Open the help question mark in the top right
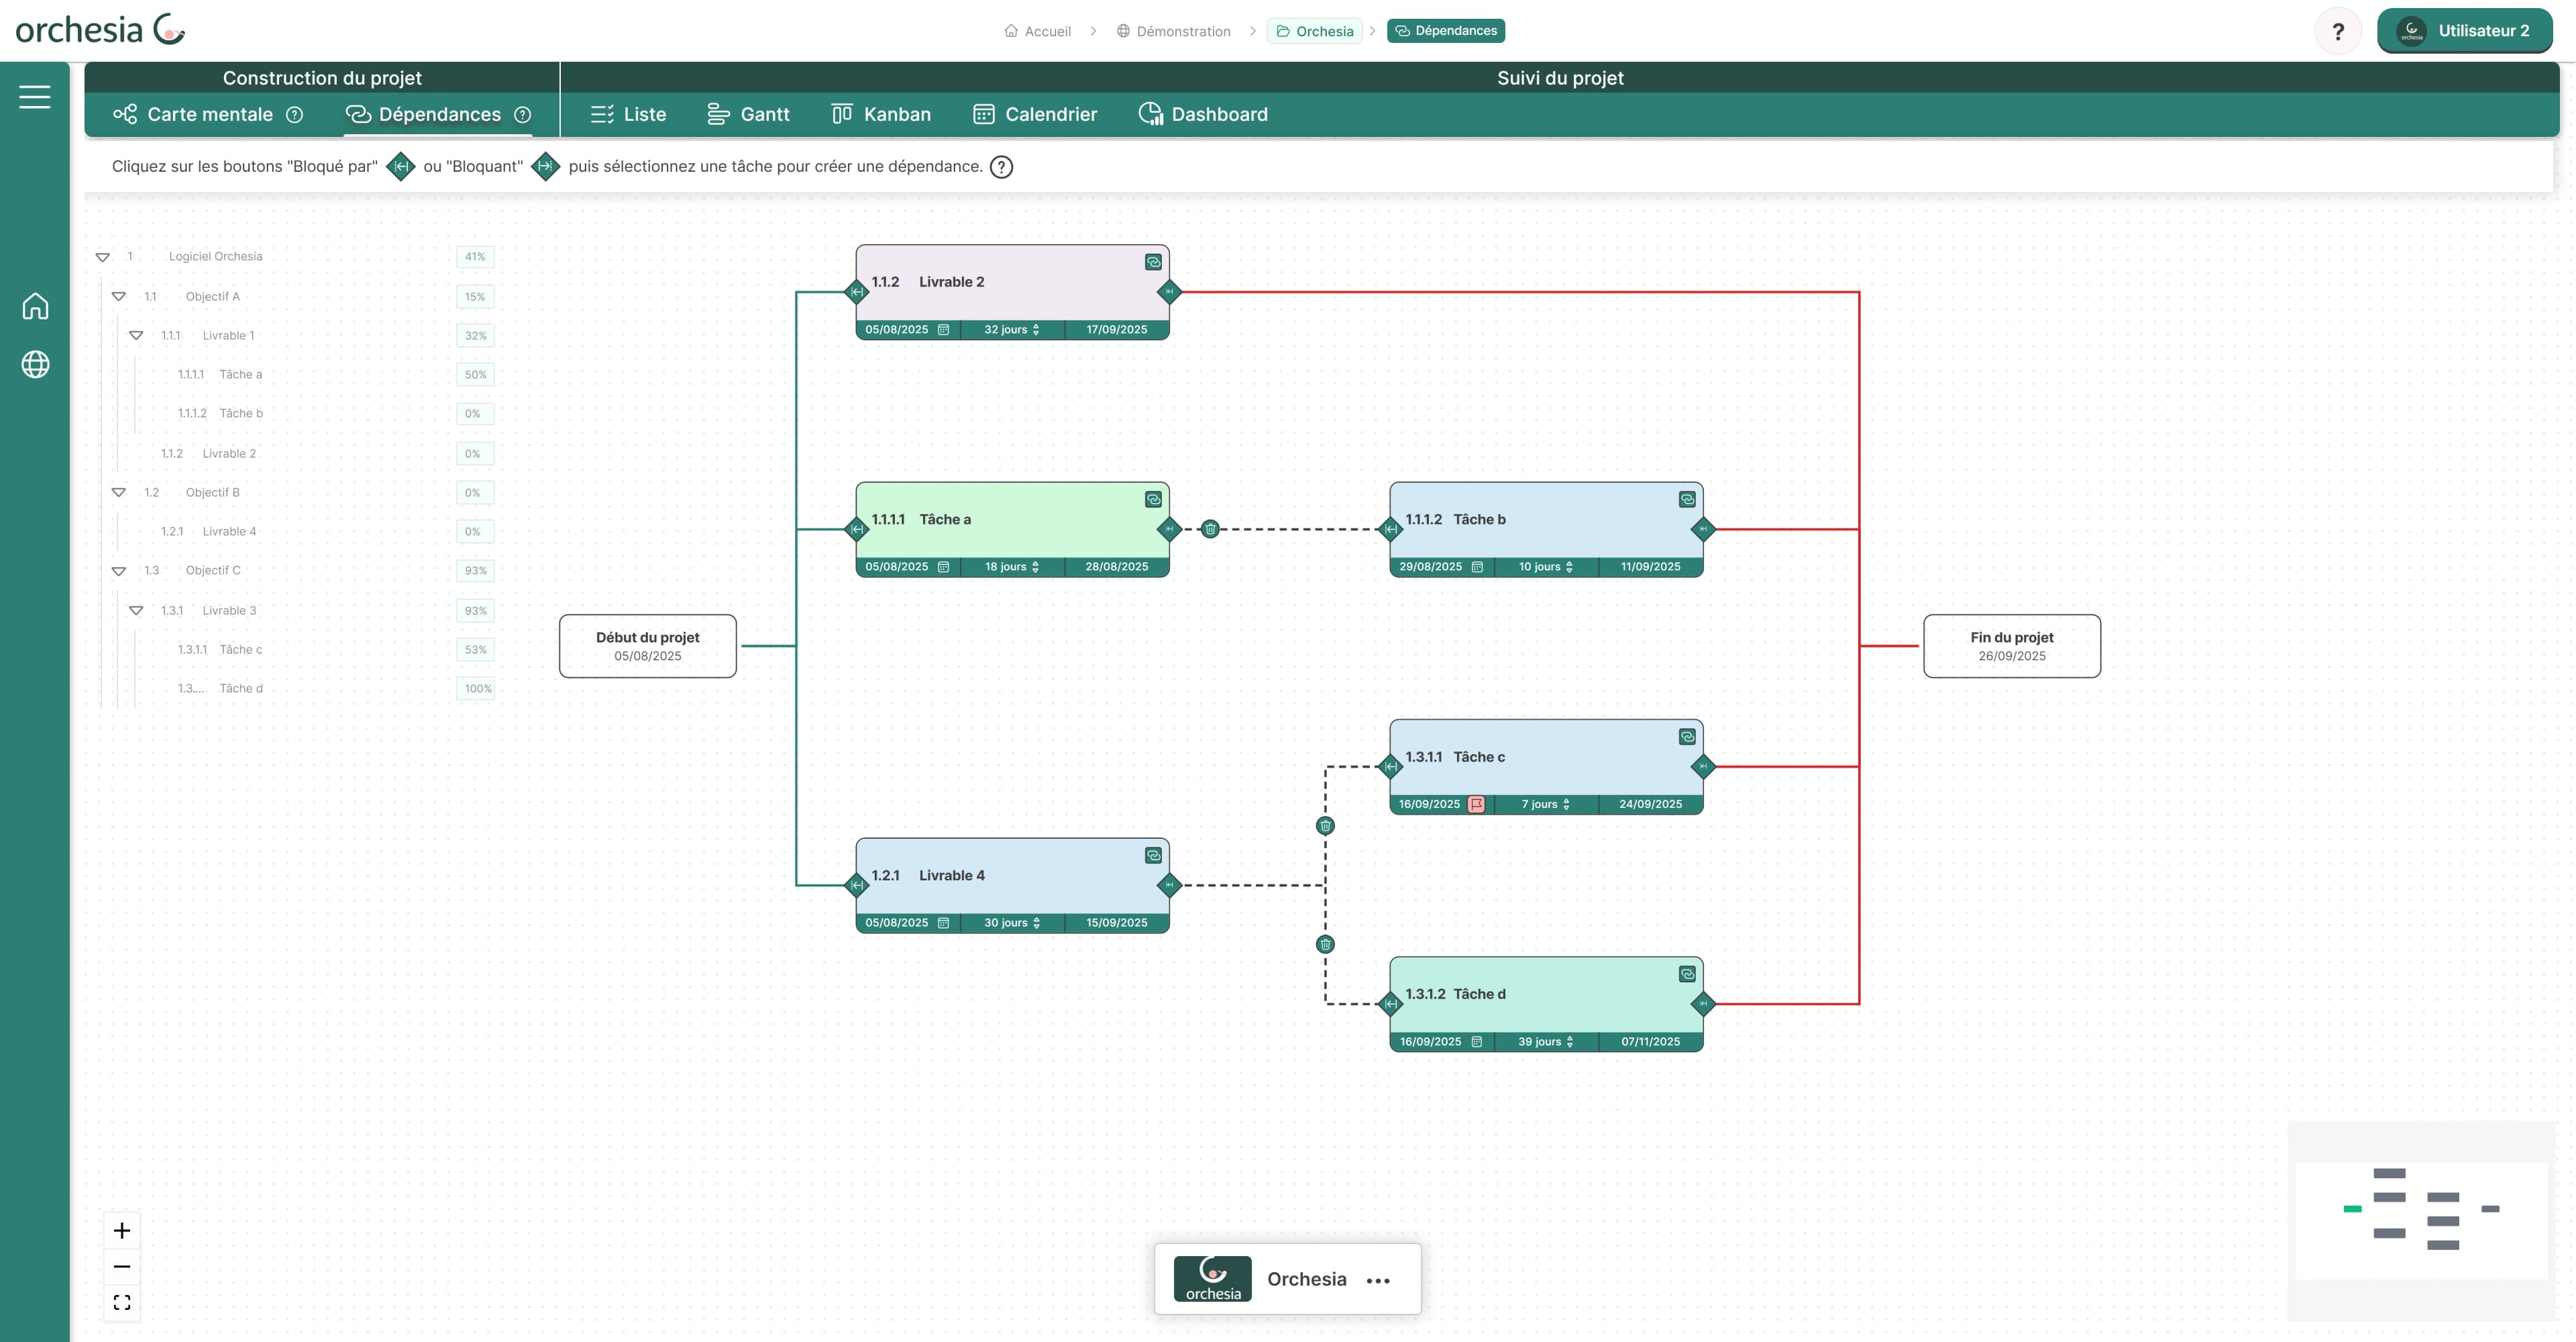This screenshot has height=1342, width=2576. 2338,31
